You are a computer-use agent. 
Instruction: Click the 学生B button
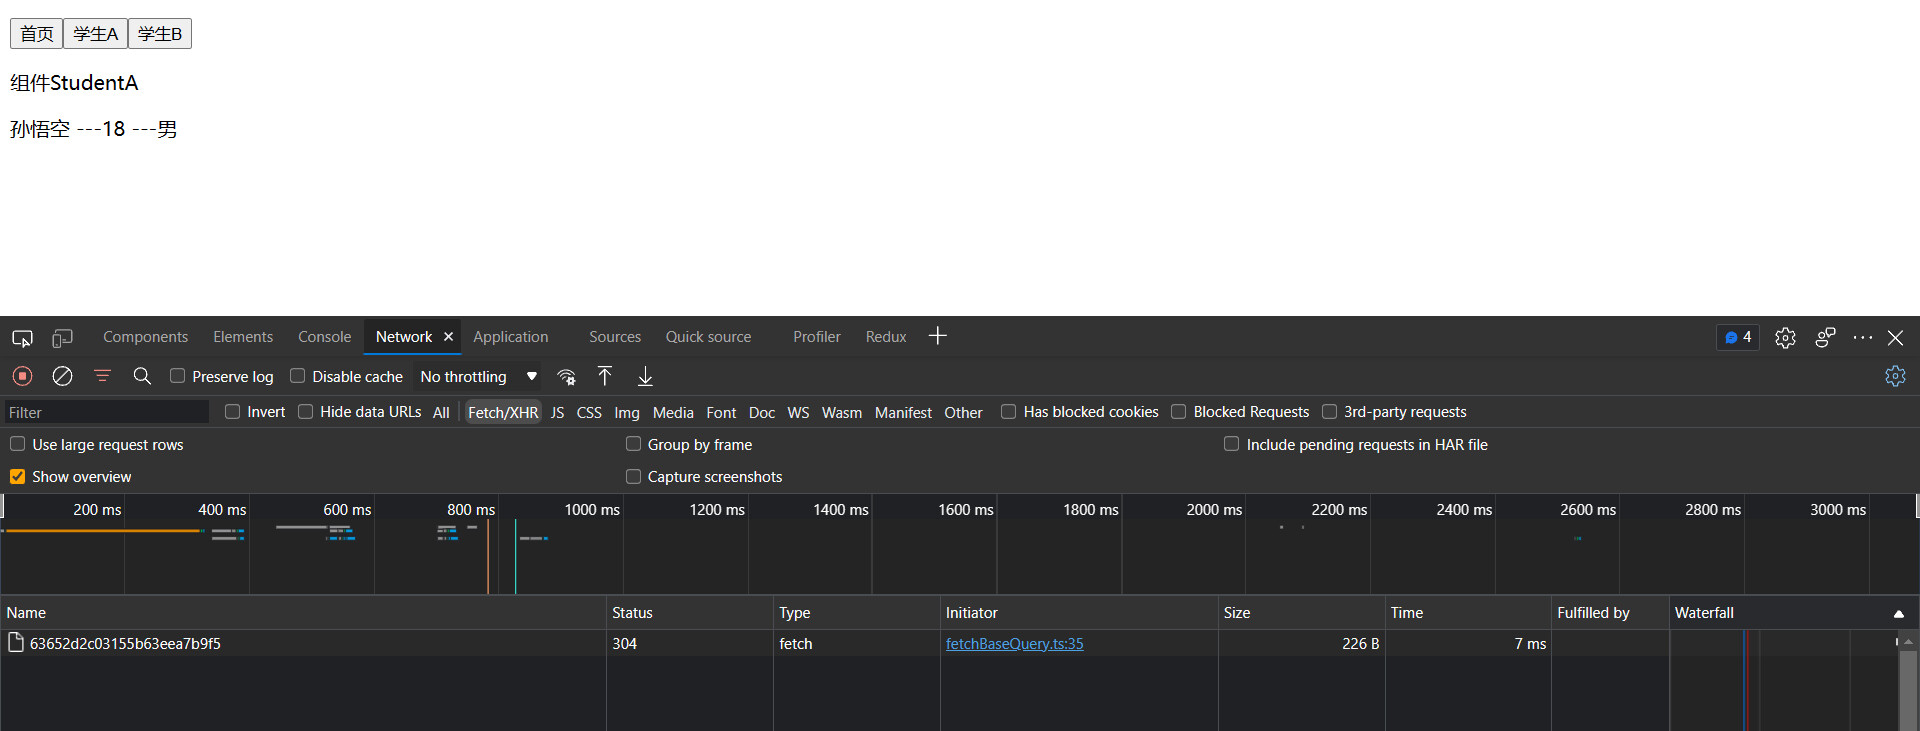(x=160, y=34)
